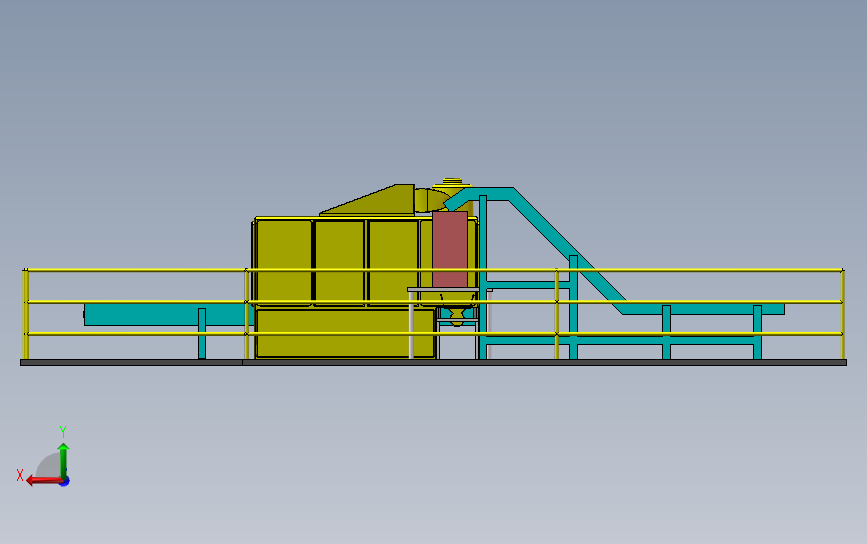Click the blue Z axis dot on the triad
This screenshot has width=867, height=544.
pyautogui.click(x=65, y=482)
